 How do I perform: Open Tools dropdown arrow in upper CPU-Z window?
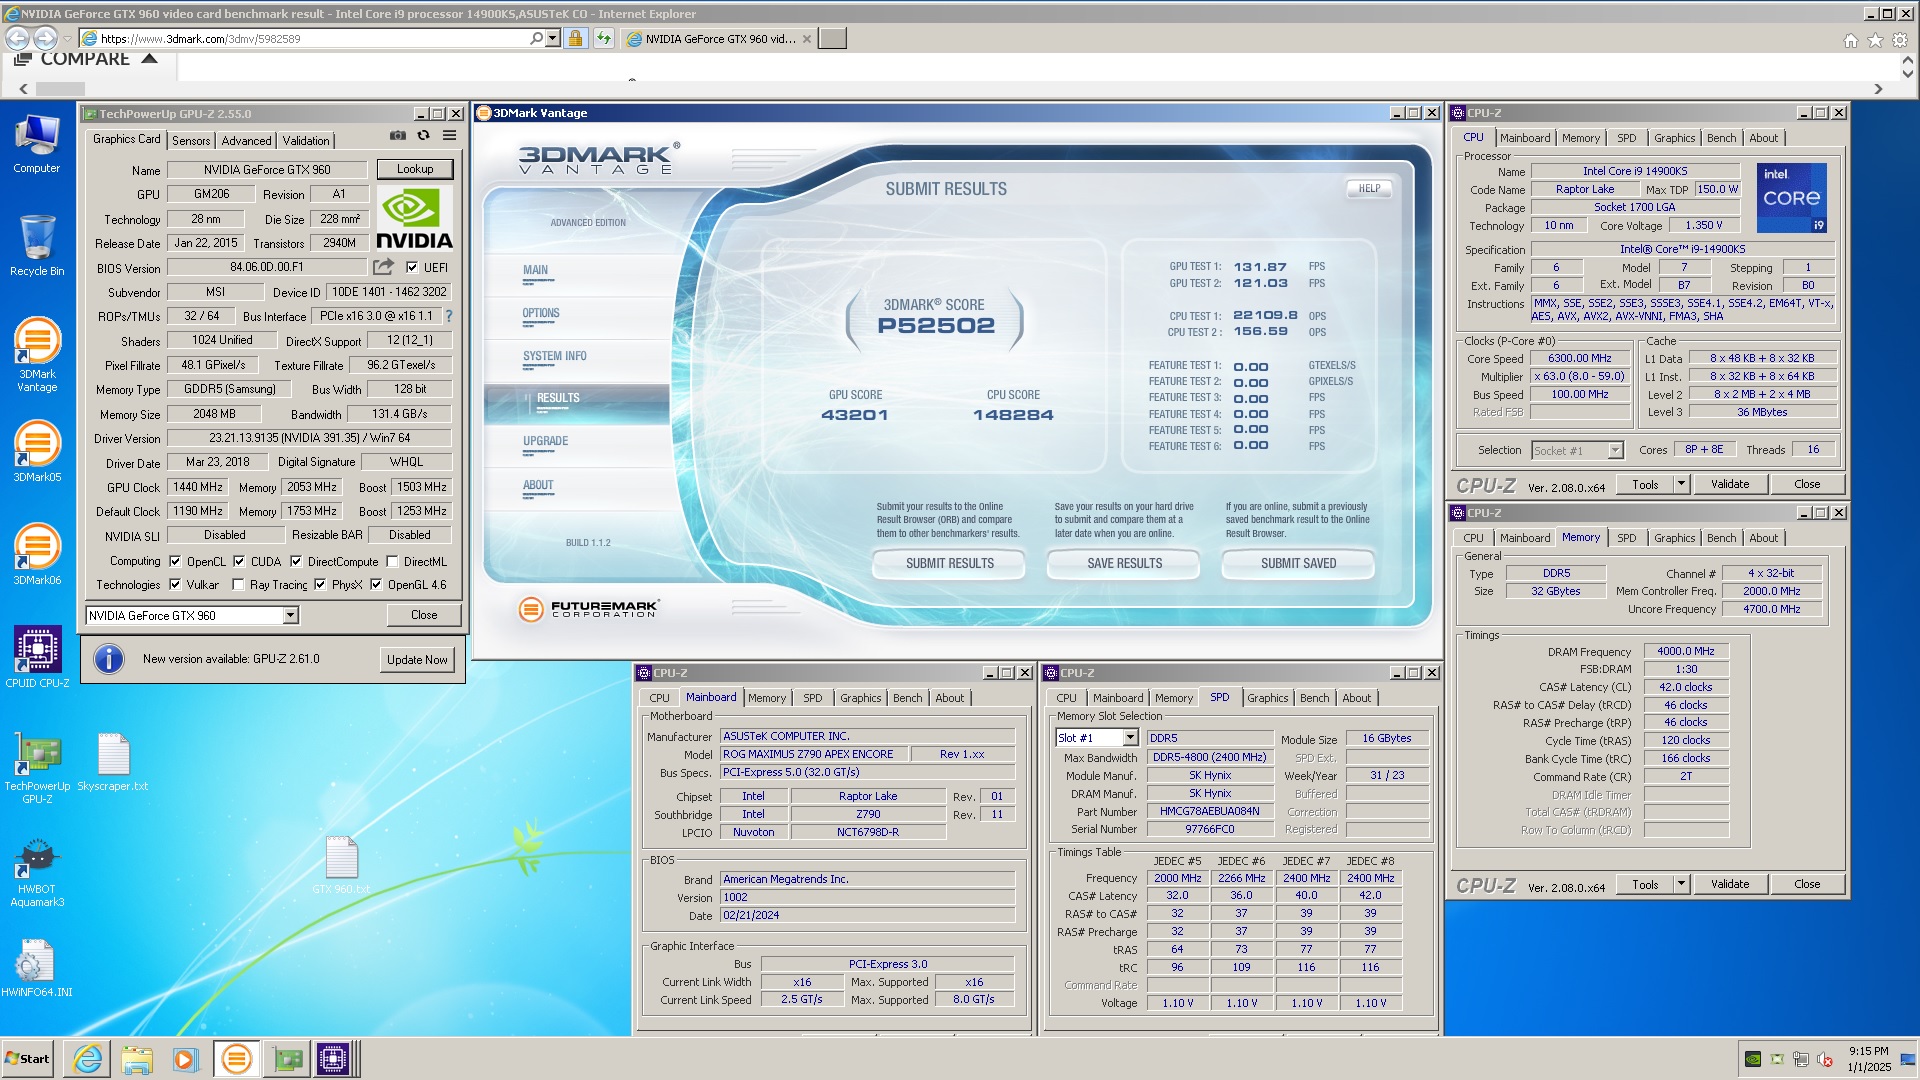1681,484
